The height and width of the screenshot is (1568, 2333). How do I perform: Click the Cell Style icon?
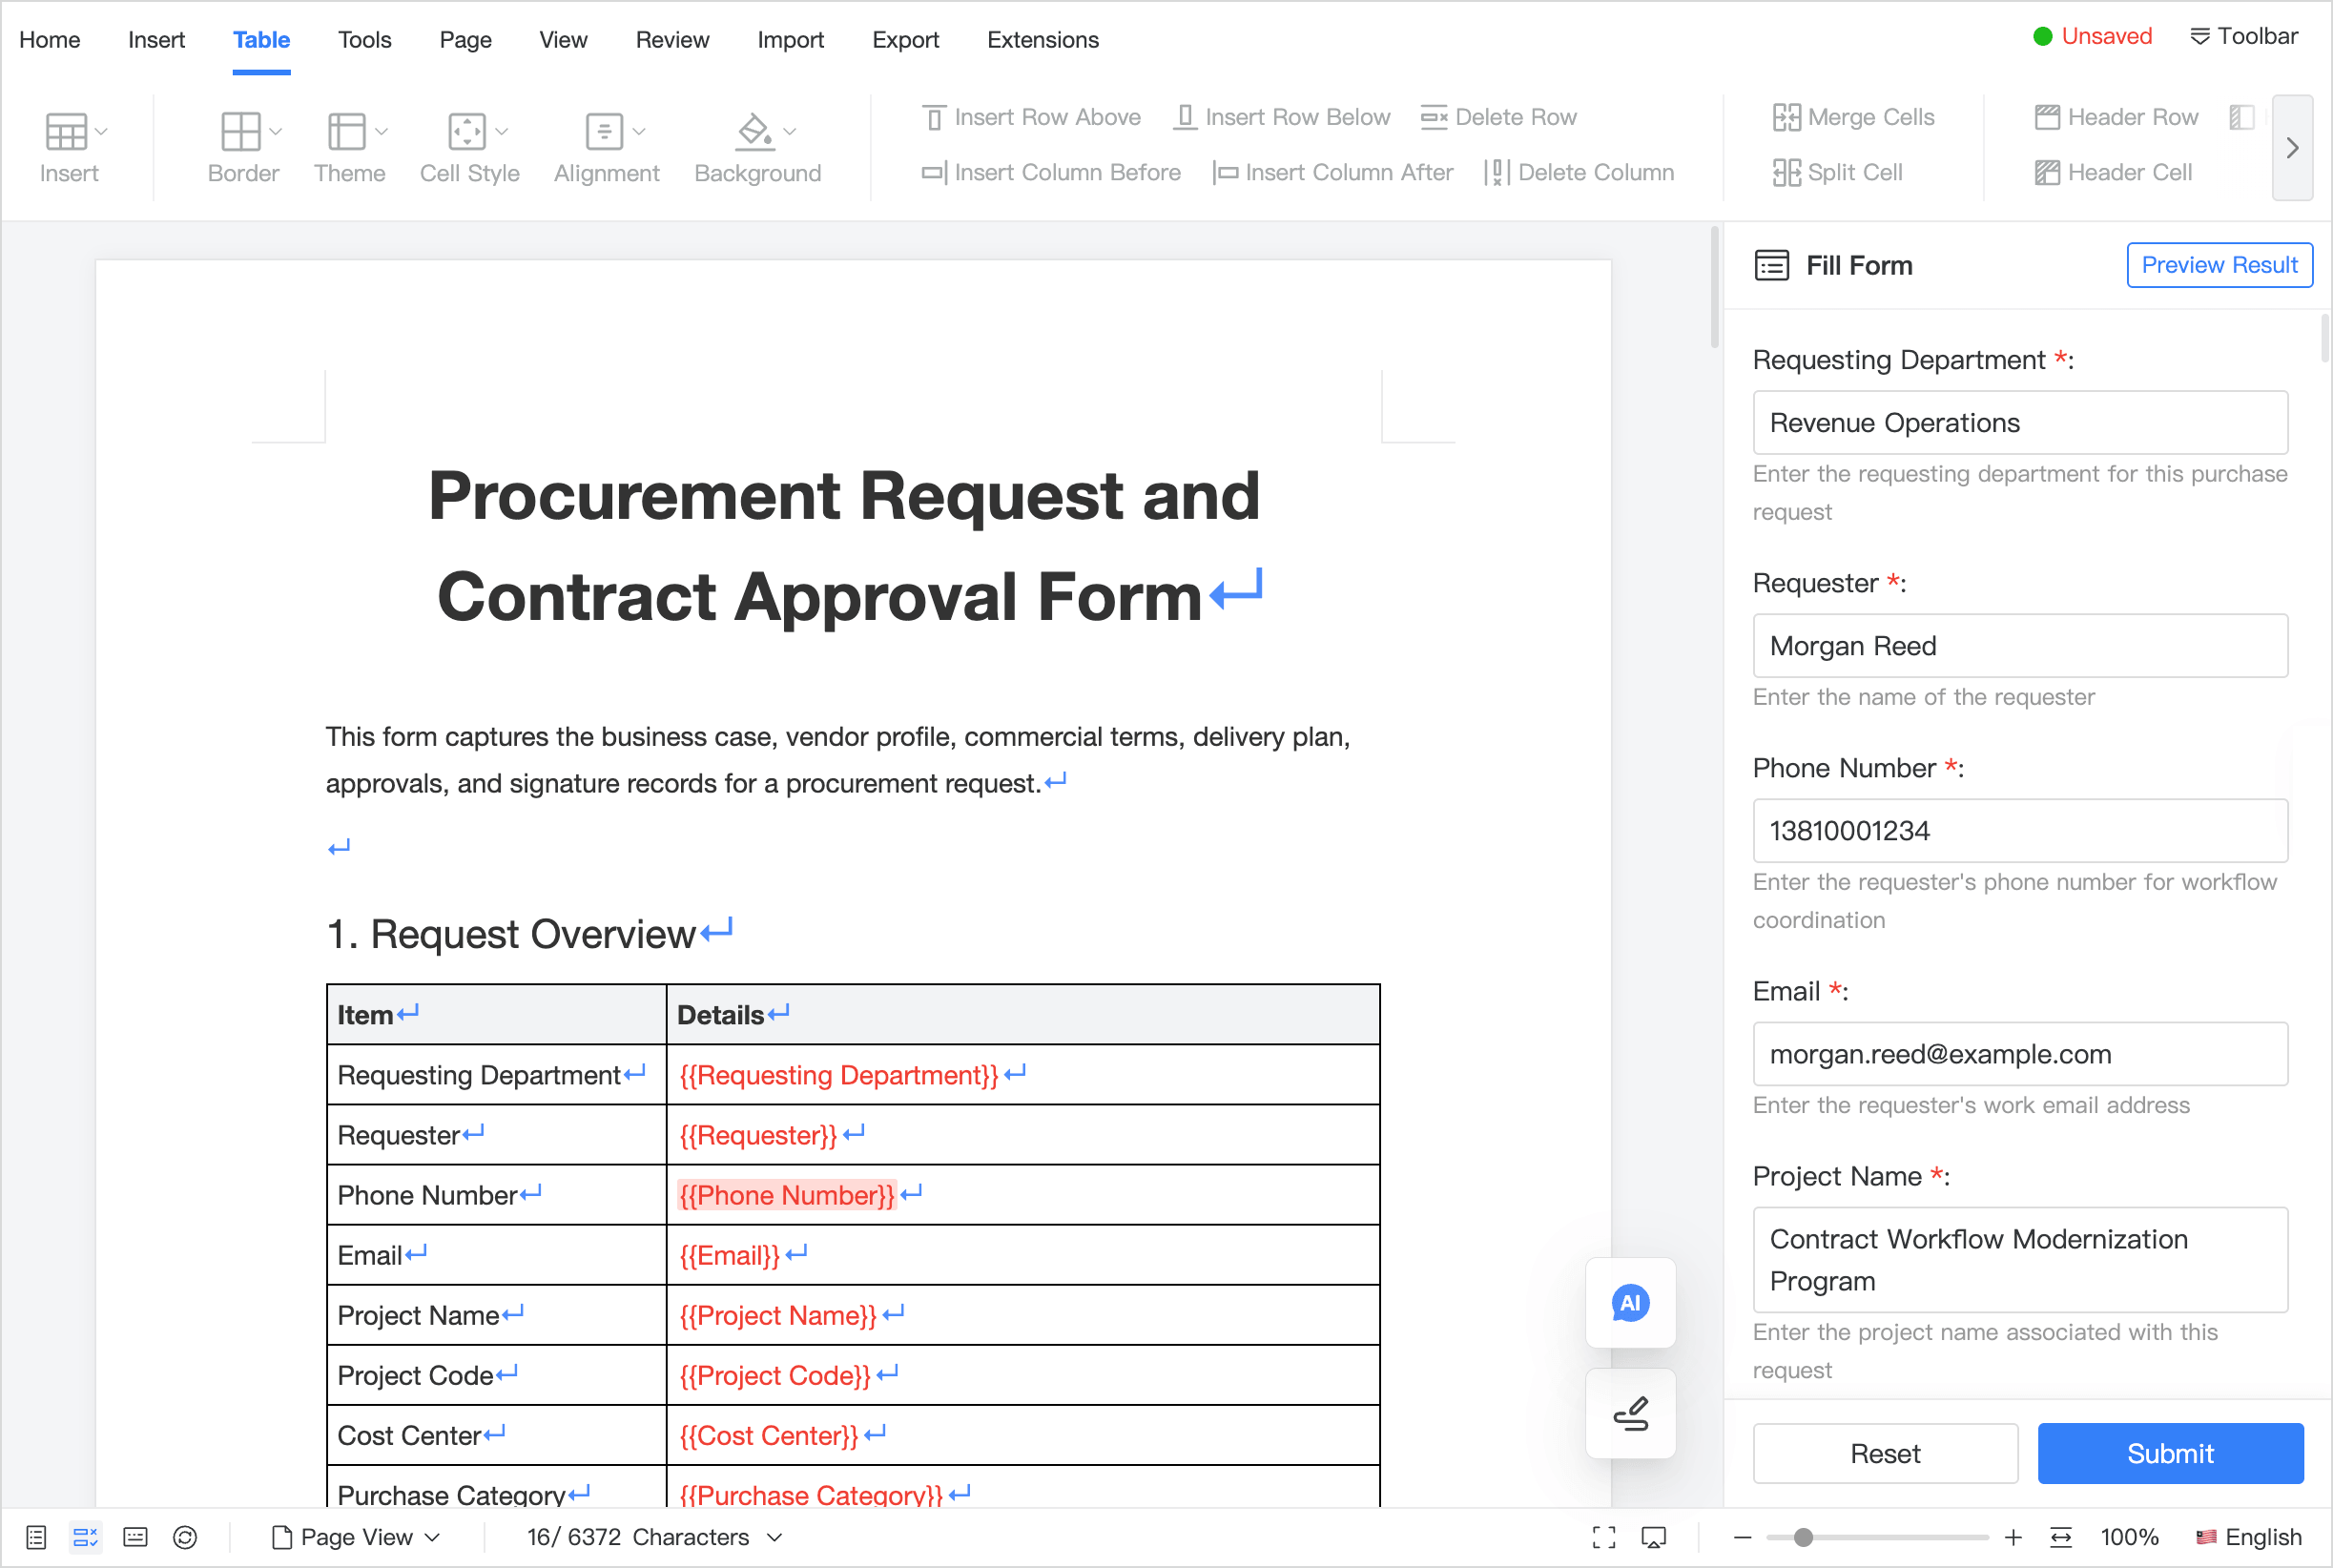[x=467, y=131]
